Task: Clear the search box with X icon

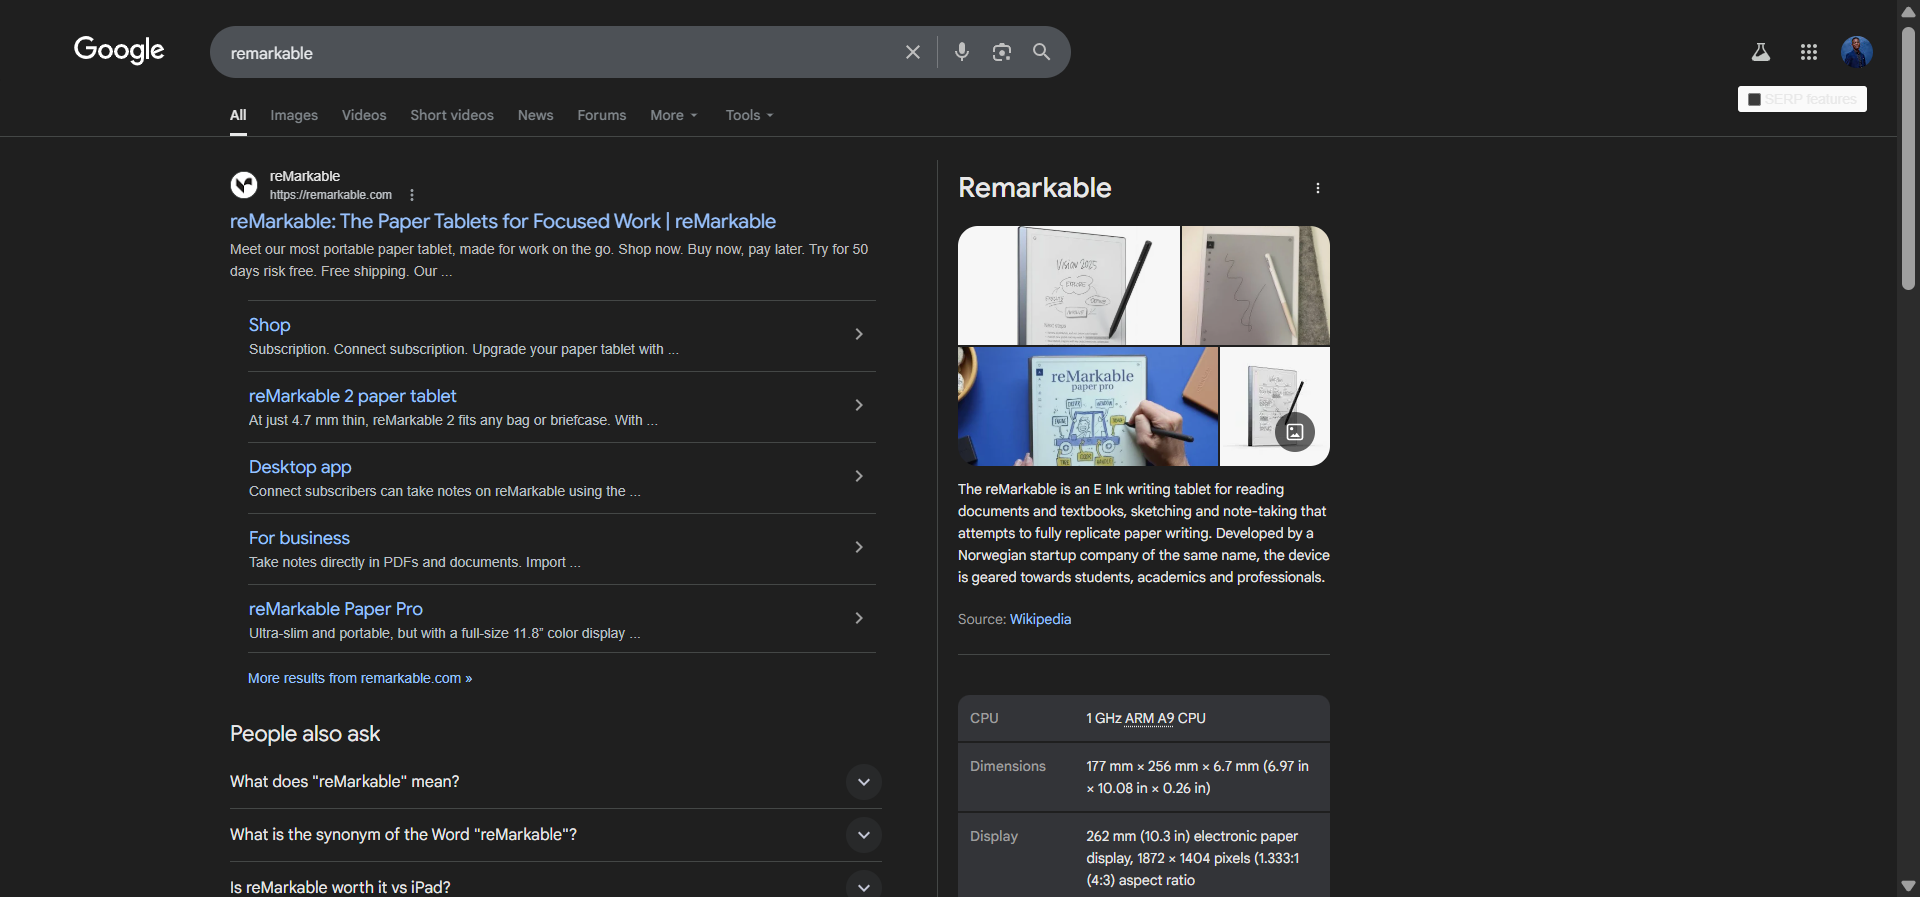Action: click(x=913, y=52)
